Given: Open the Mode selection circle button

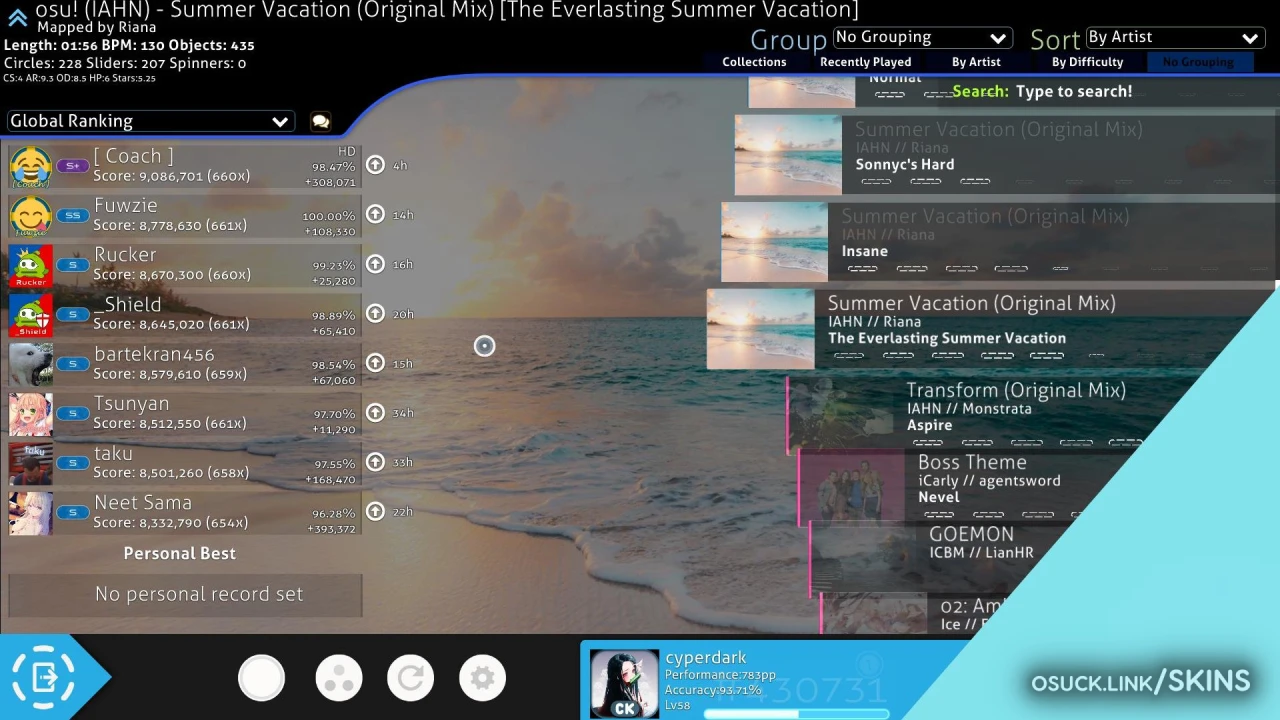Looking at the screenshot, I should pos(262,679).
